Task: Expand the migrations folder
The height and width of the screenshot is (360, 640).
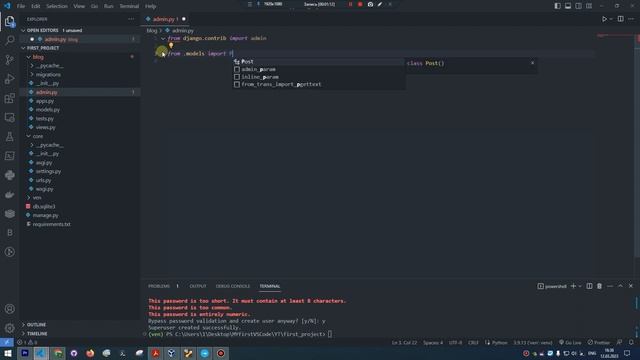Action: tap(32, 75)
